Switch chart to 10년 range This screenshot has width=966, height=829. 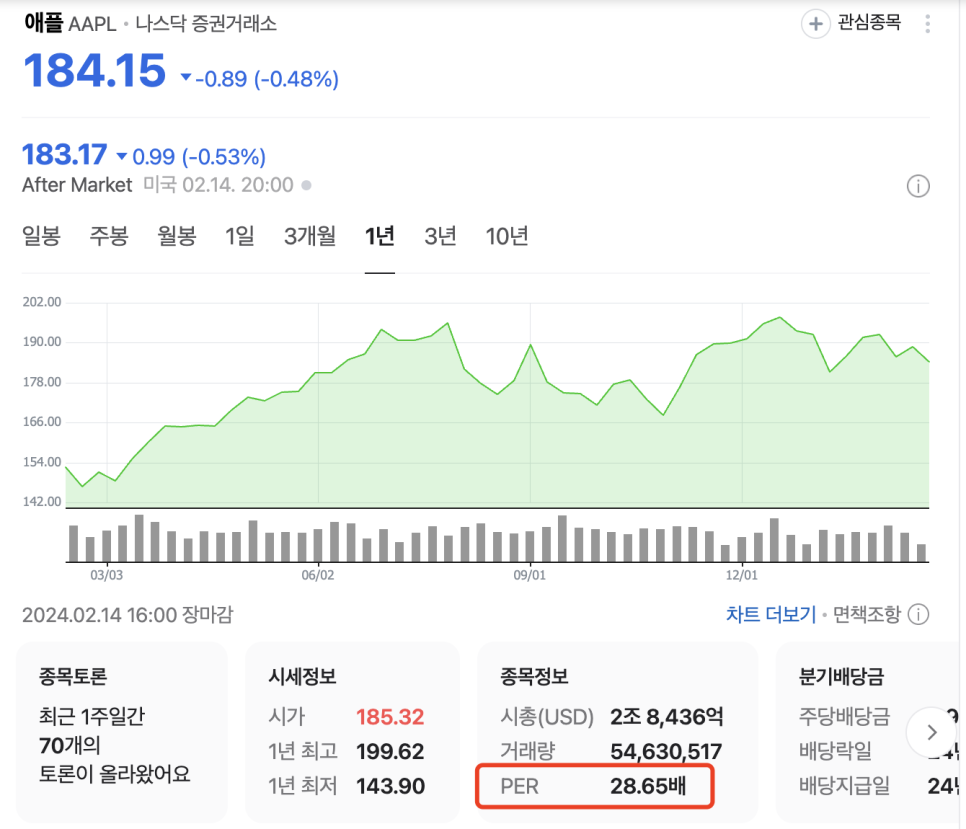(x=507, y=236)
